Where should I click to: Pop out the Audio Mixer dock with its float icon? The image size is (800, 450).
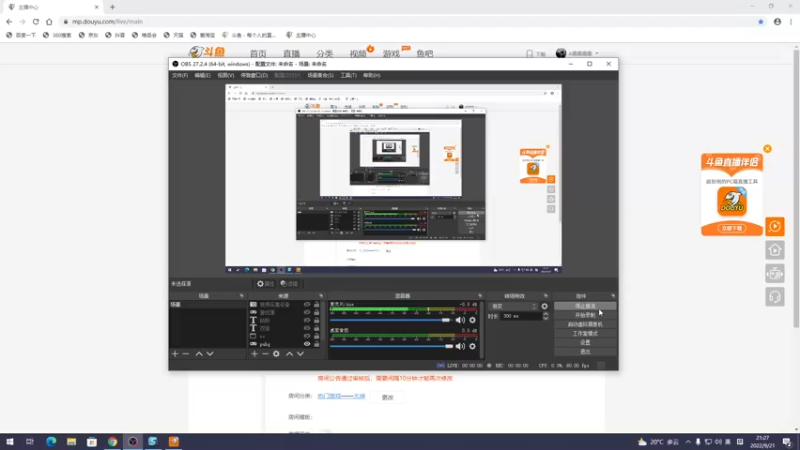tap(480, 296)
